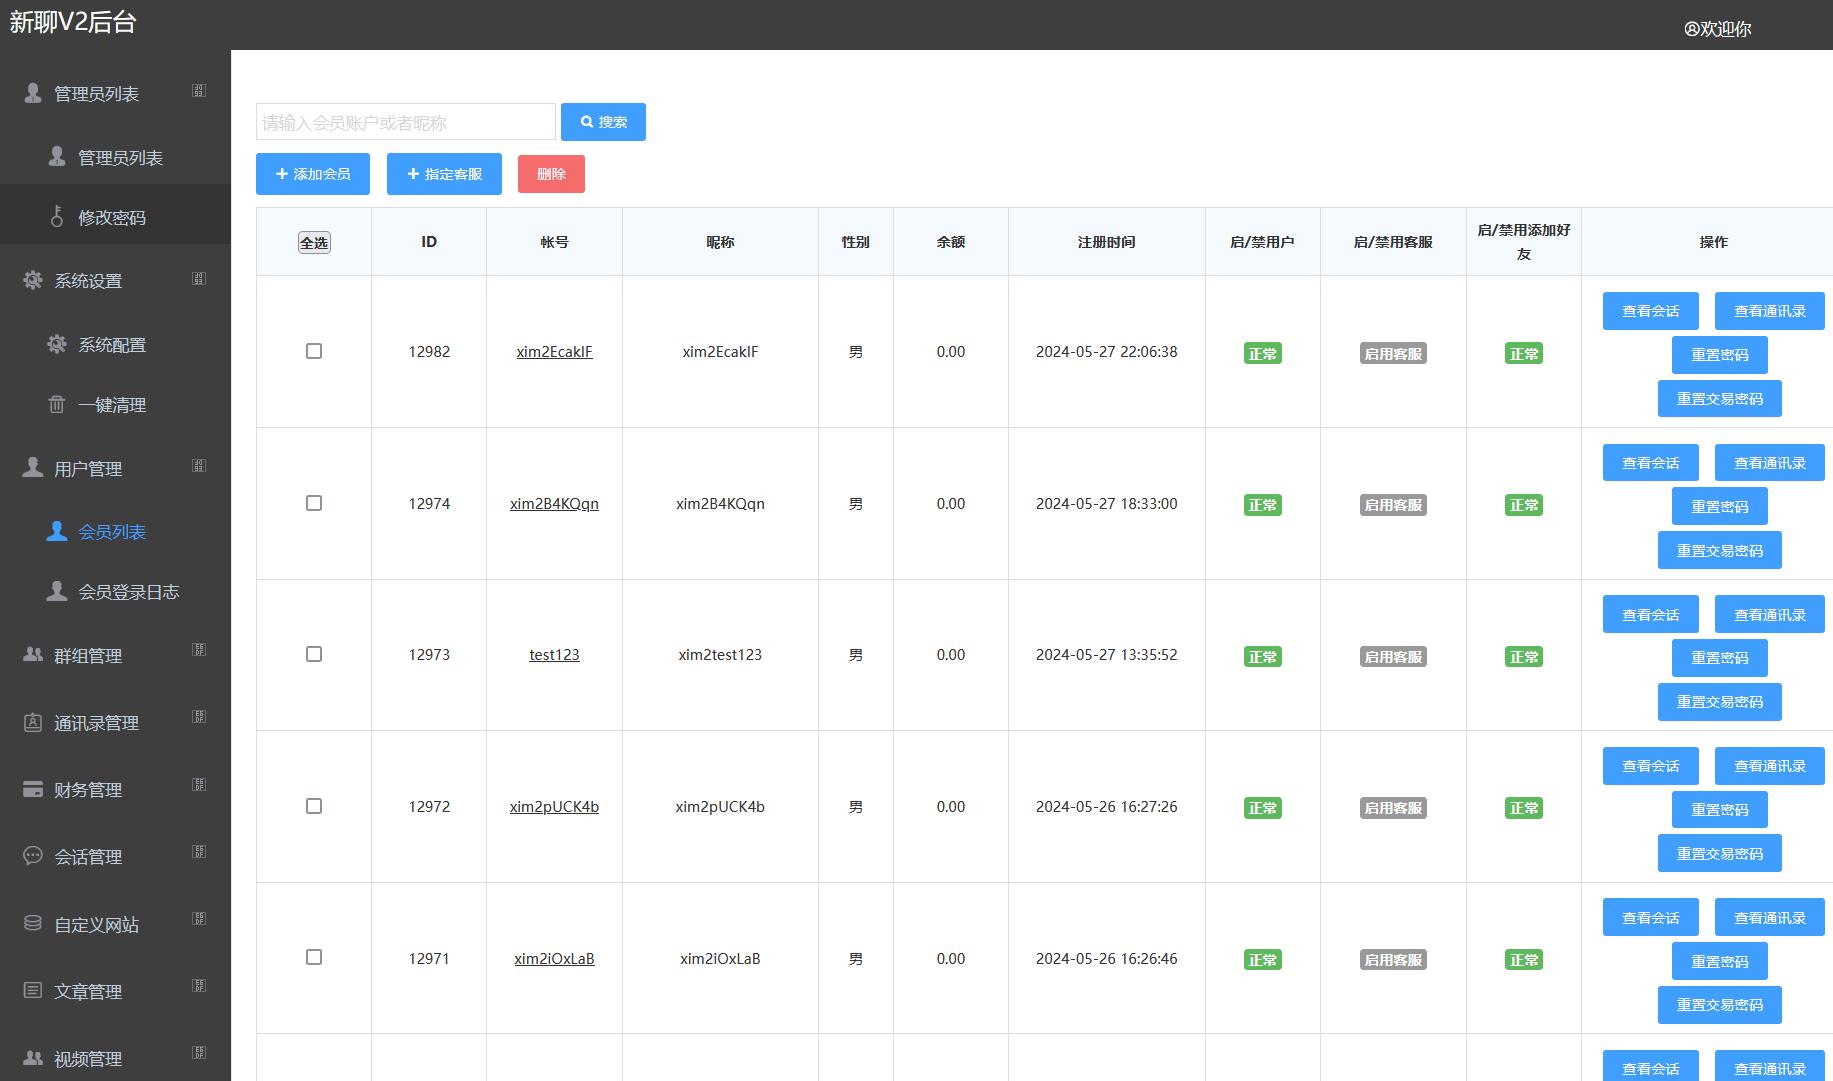1833x1081 pixels.
Task: Click the person icon beside 用户管理
Action: tap(33, 468)
